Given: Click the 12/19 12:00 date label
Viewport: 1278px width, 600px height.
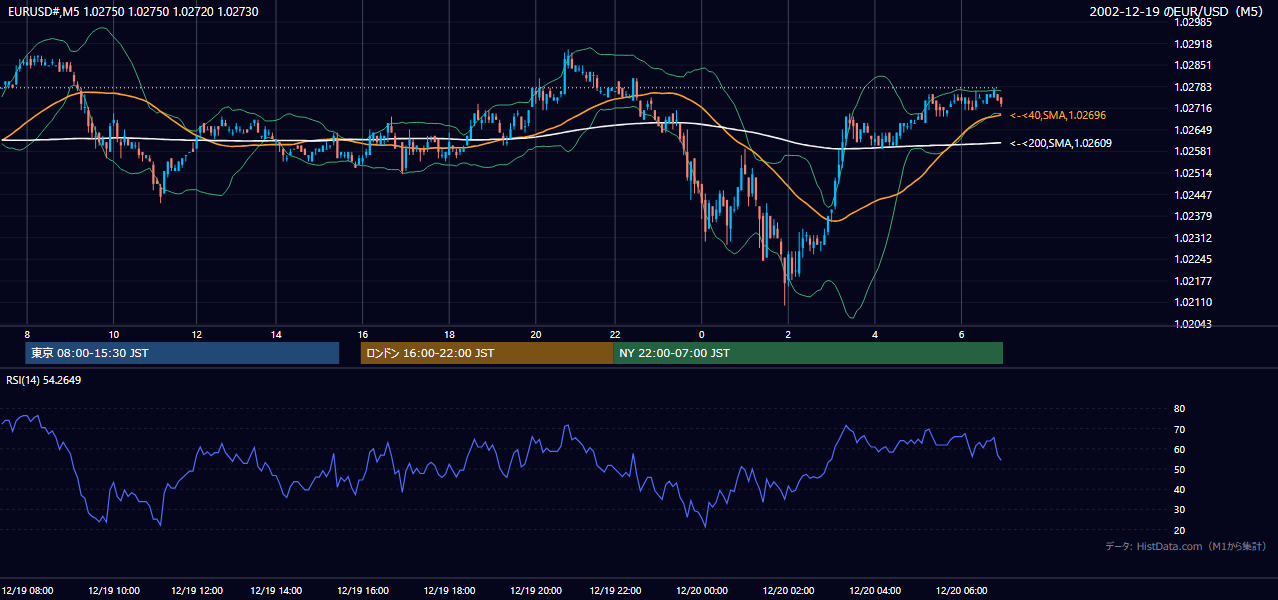Looking at the screenshot, I should tap(196, 591).
